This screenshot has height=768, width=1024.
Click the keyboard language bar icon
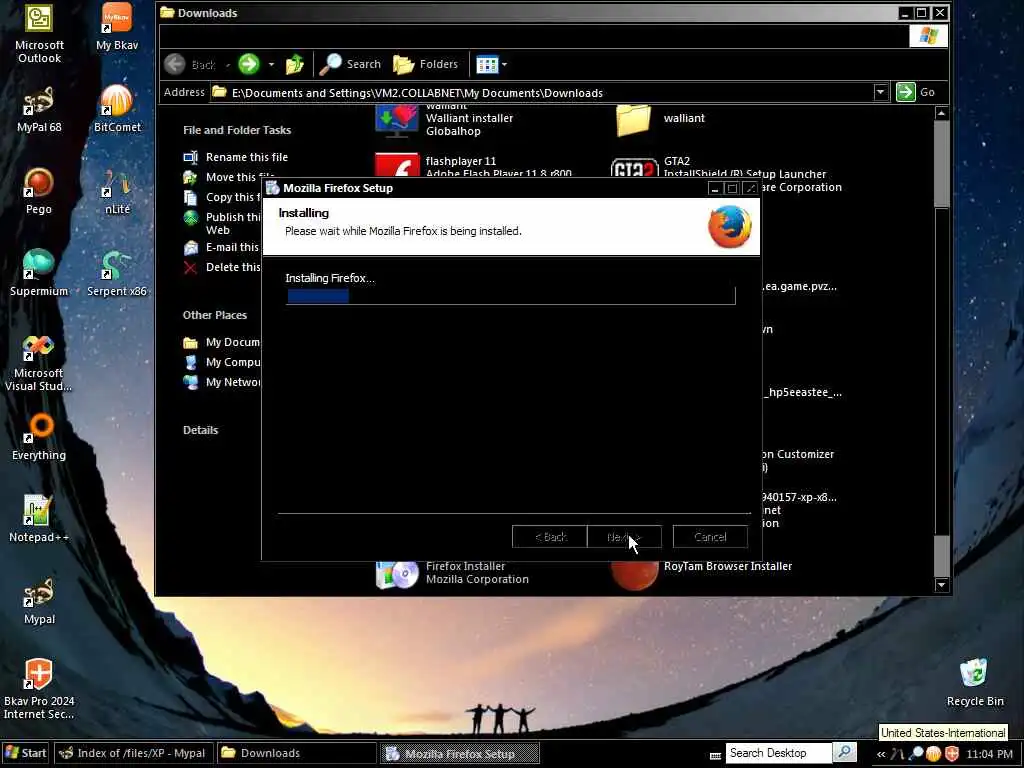tap(715, 755)
